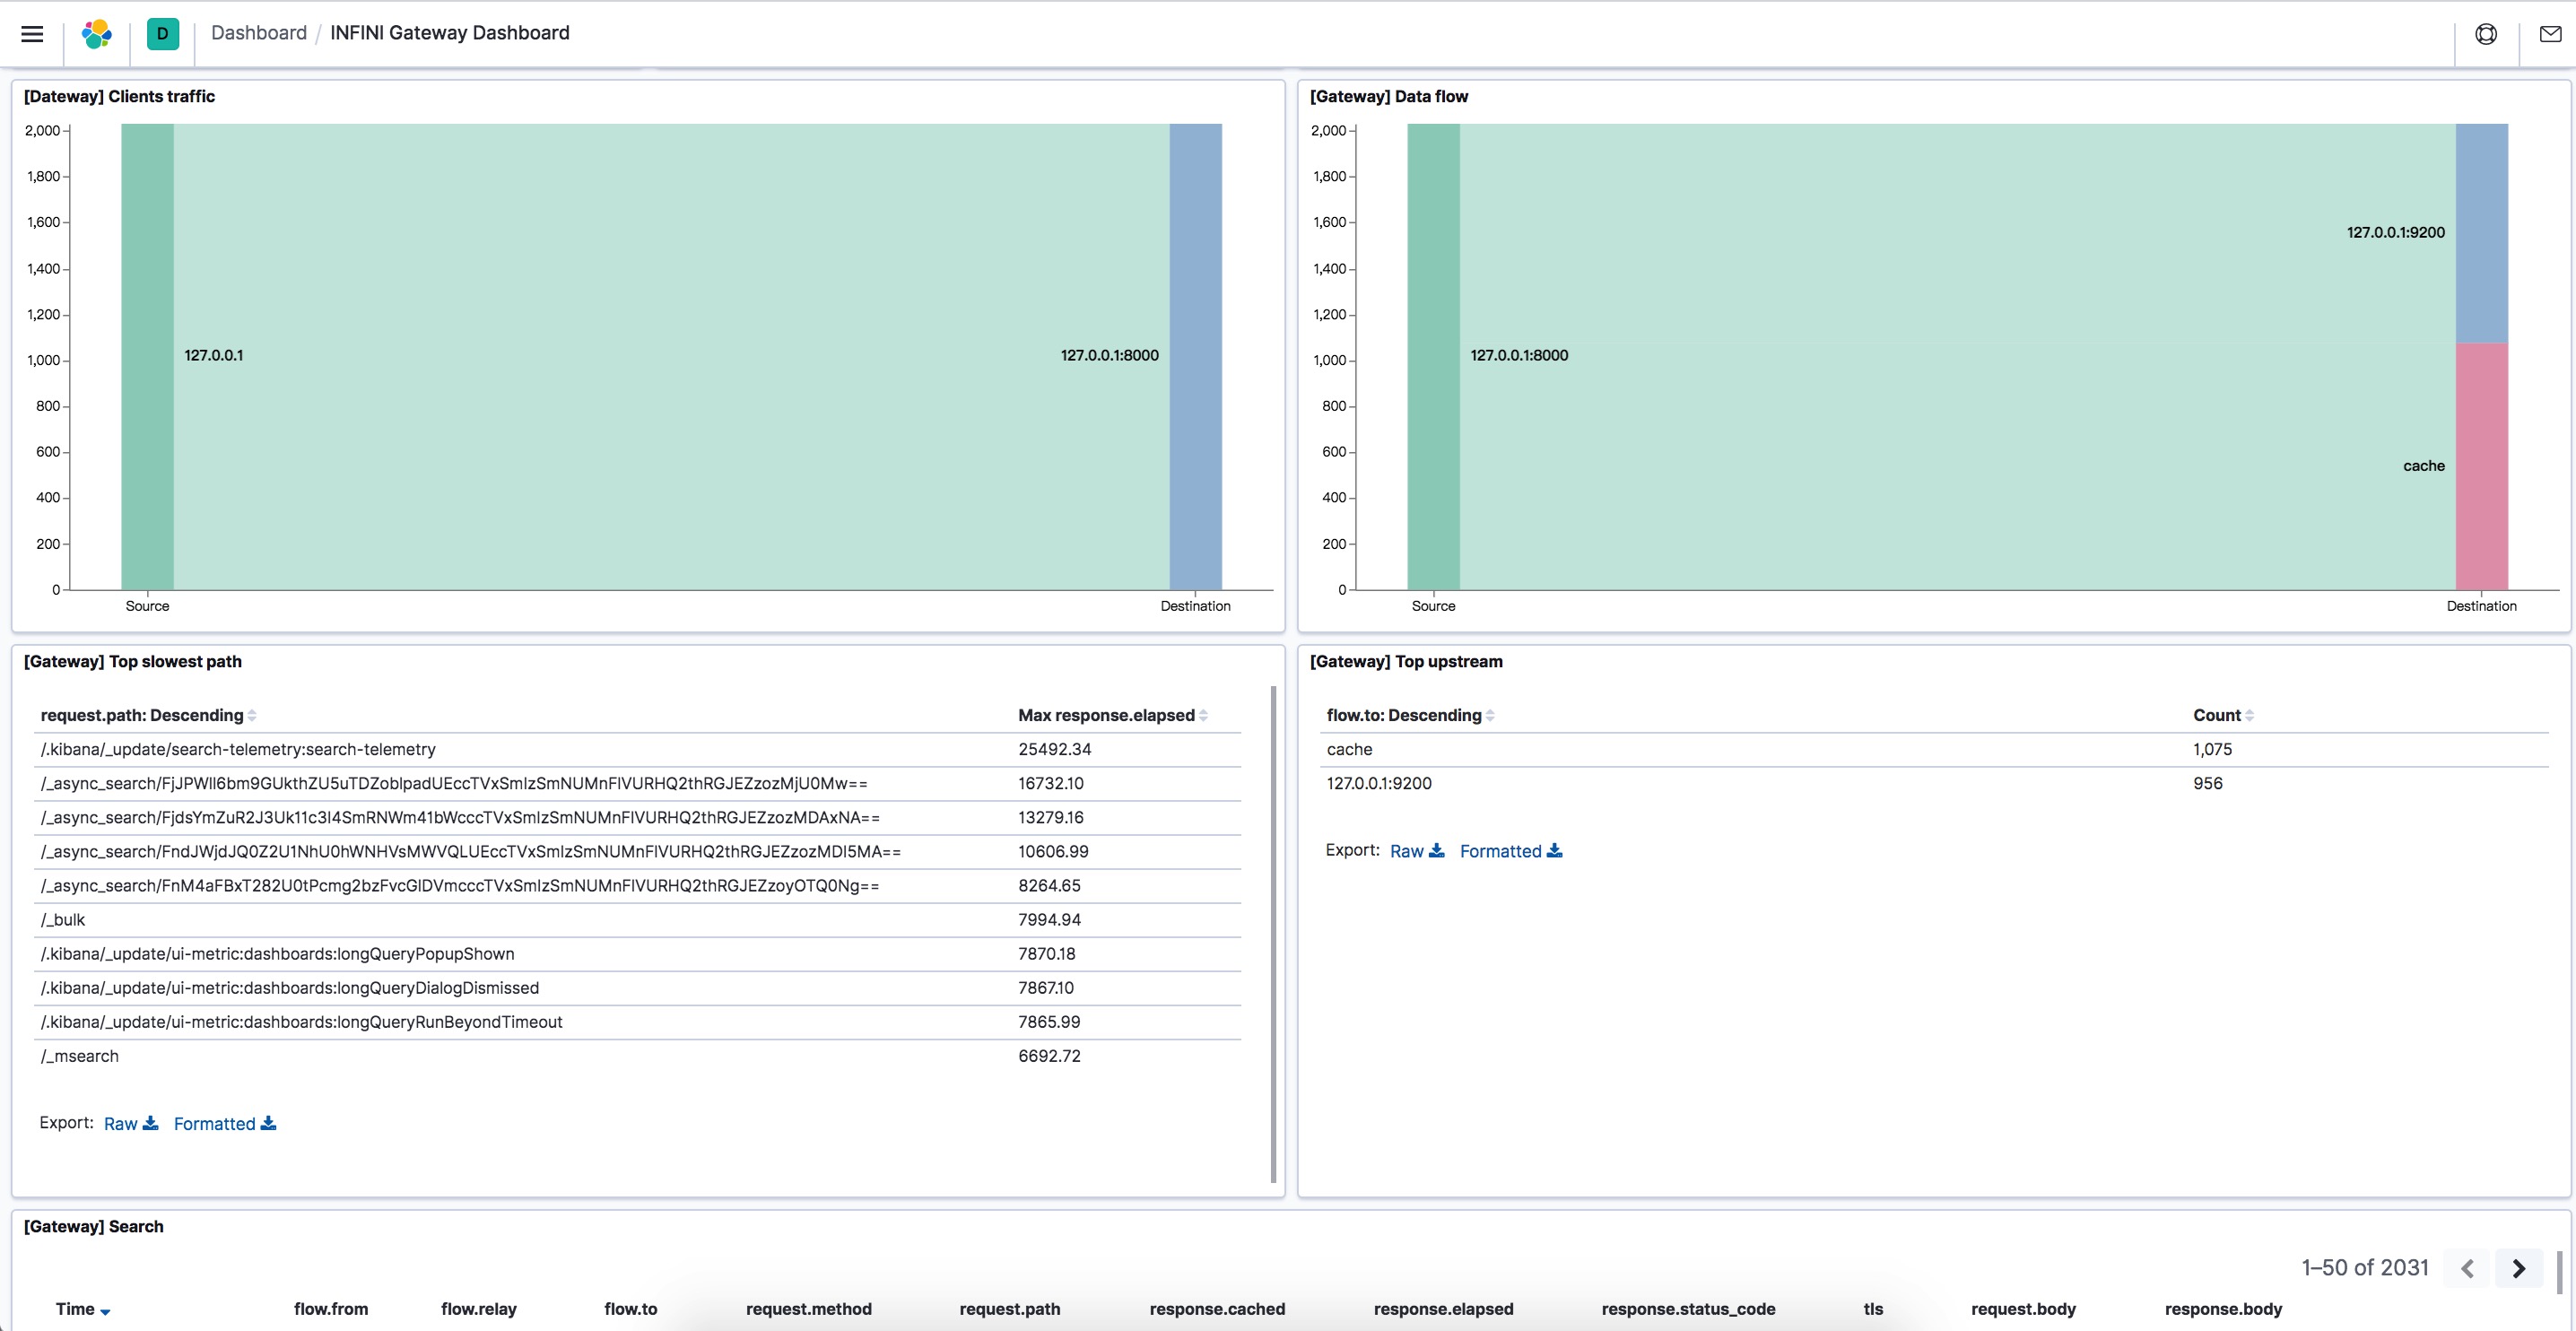Select the pink cache segment in Data flow
Image resolution: width=2576 pixels, height=1331 pixels.
tap(2481, 467)
